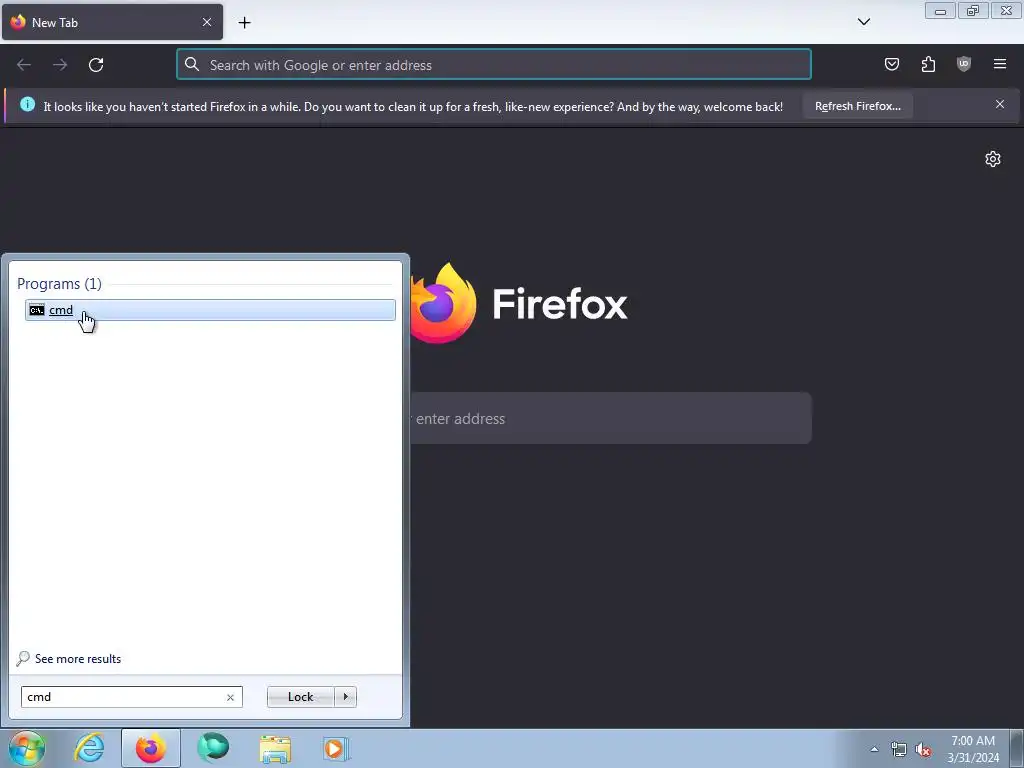Viewport: 1024px width, 768px height.
Task: Select the New Tab tab
Action: coord(112,22)
